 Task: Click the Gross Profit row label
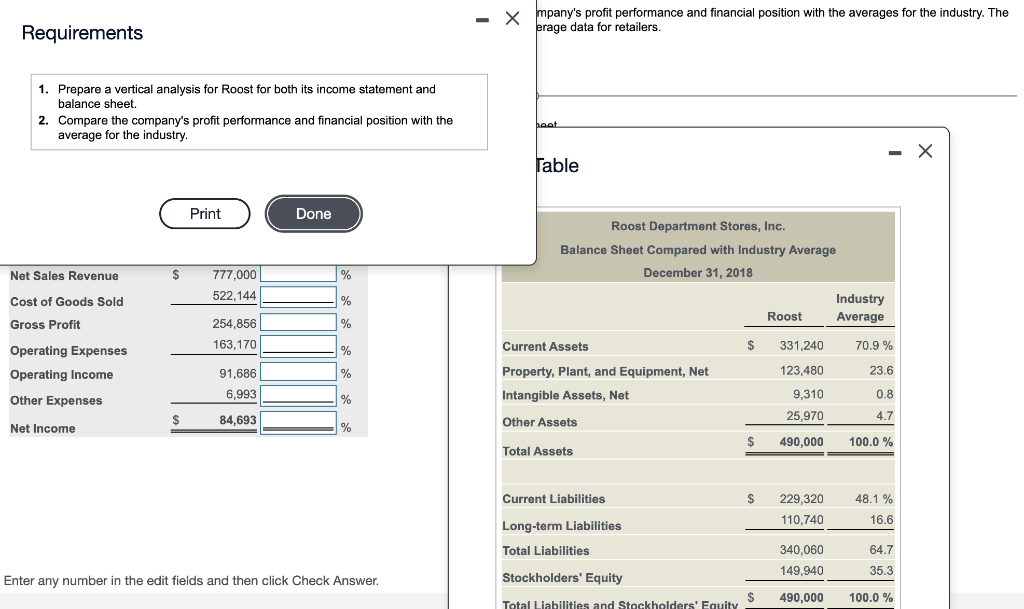(x=45, y=324)
